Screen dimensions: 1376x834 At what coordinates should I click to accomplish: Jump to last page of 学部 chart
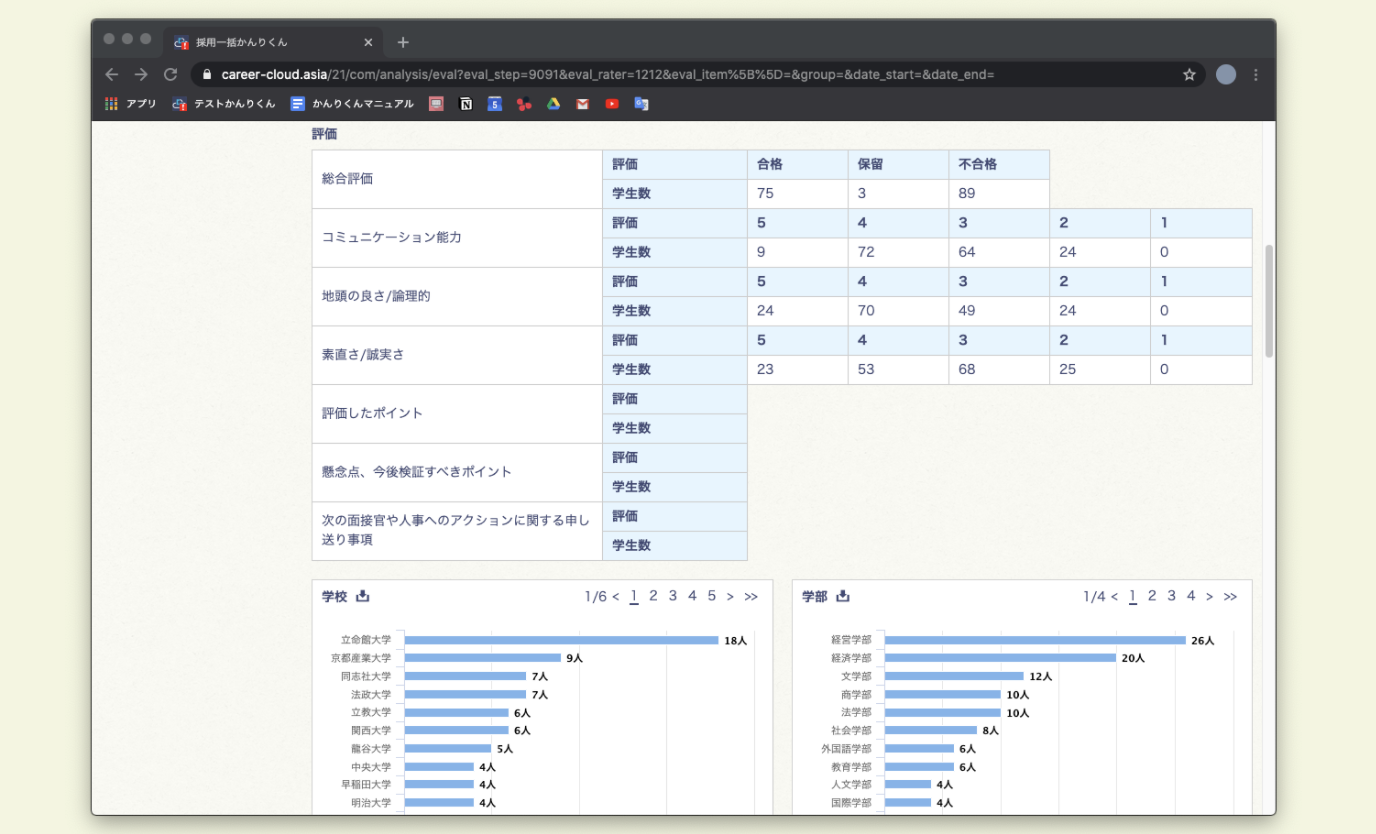[1230, 597]
